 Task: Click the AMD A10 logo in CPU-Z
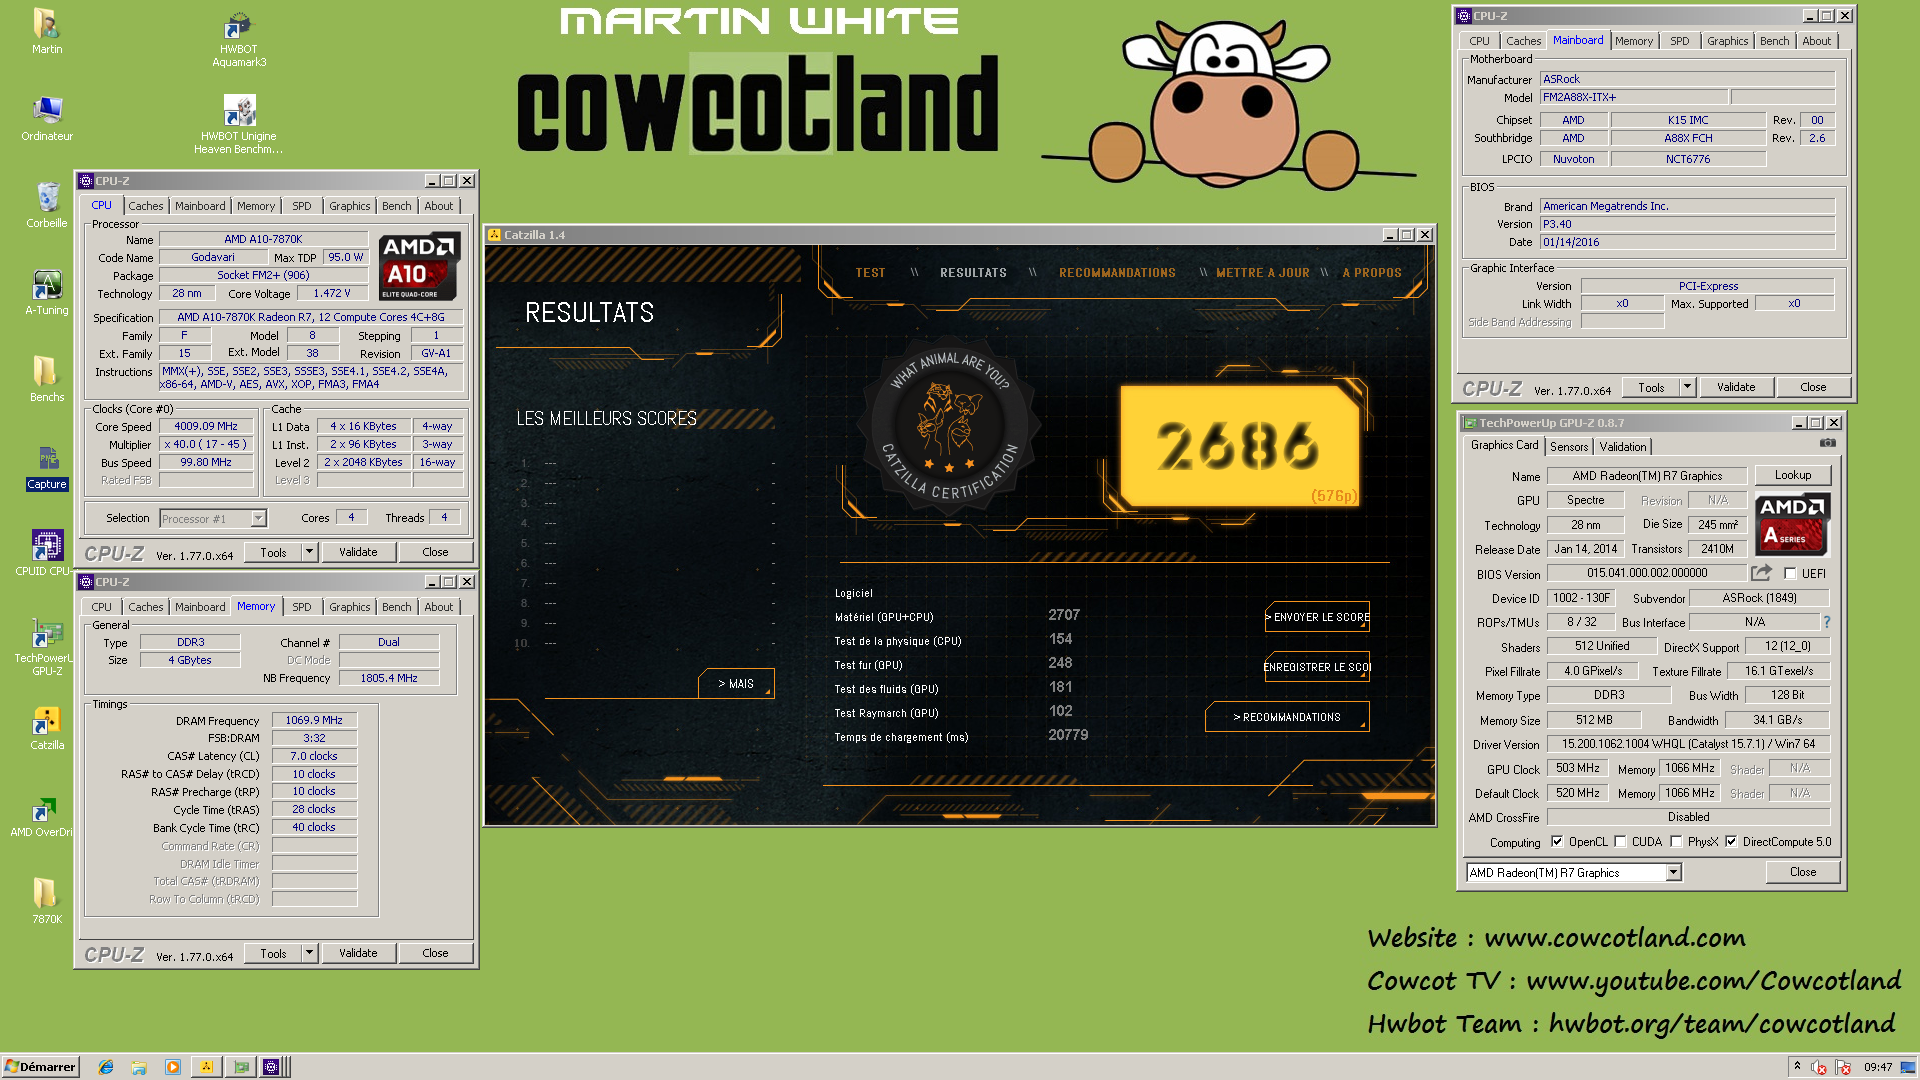click(419, 266)
